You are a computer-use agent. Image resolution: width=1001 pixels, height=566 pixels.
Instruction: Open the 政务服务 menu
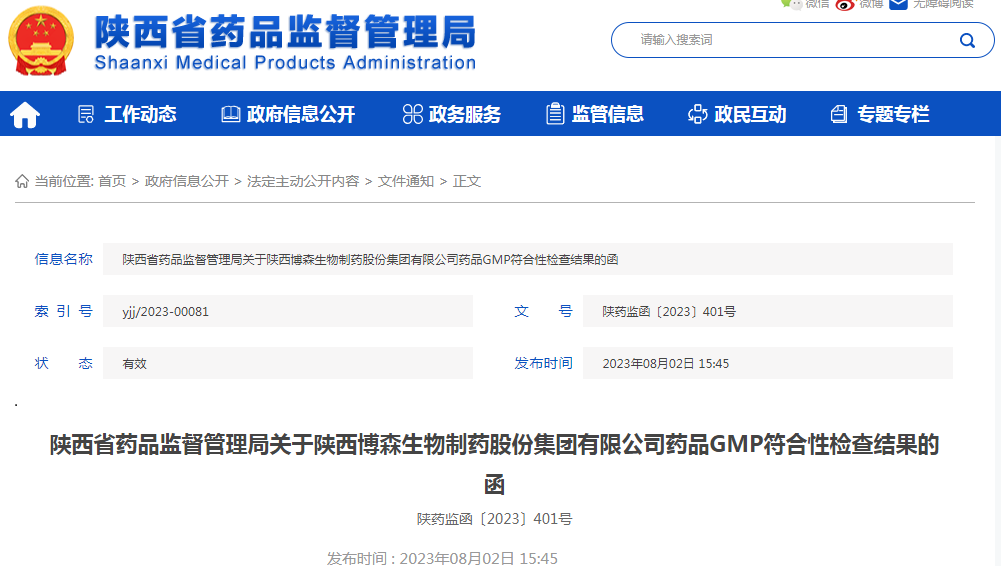pyautogui.click(x=465, y=114)
